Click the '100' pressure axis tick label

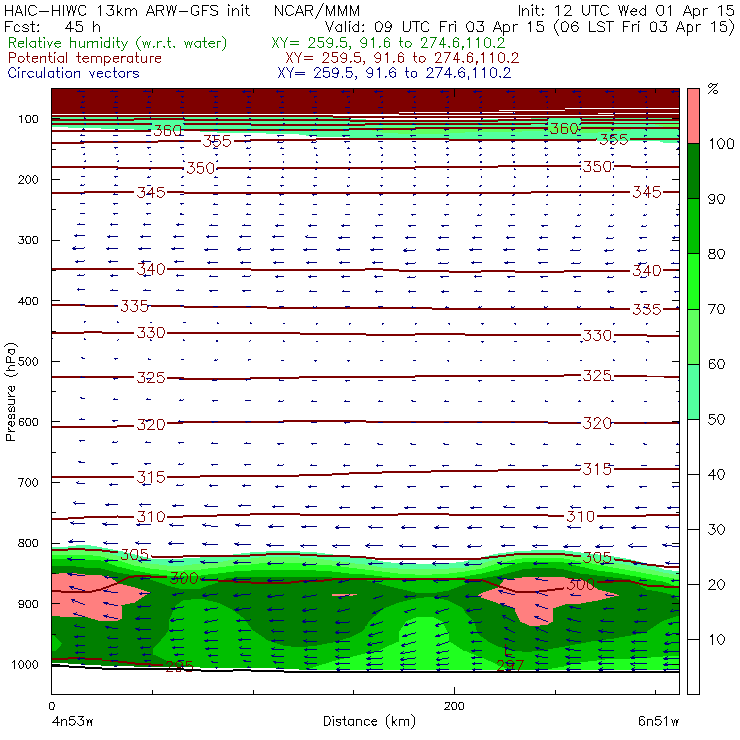(28, 119)
